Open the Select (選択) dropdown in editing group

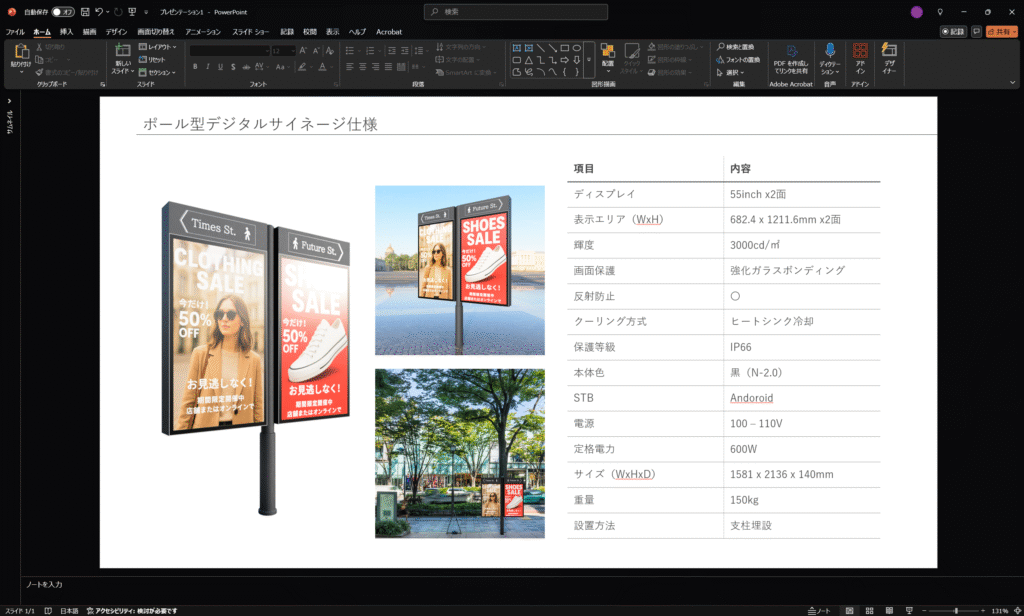tap(733, 72)
